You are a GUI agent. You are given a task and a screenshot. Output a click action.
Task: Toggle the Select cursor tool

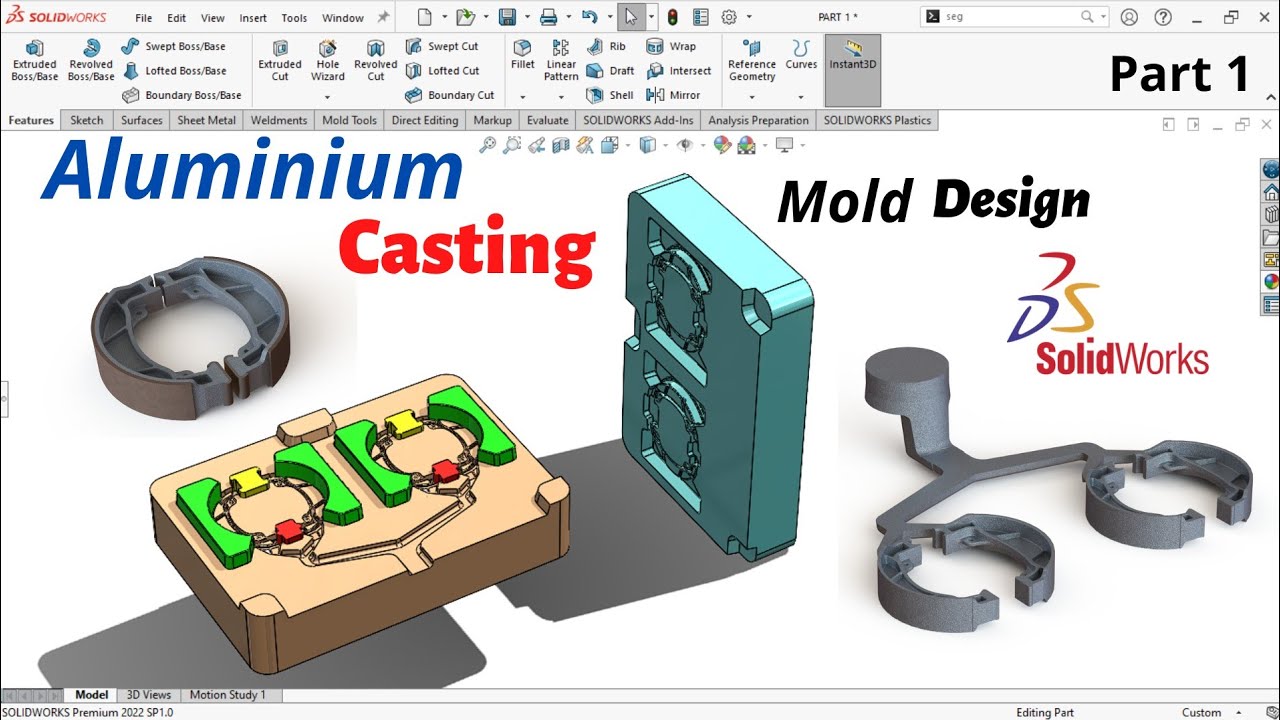coord(630,17)
